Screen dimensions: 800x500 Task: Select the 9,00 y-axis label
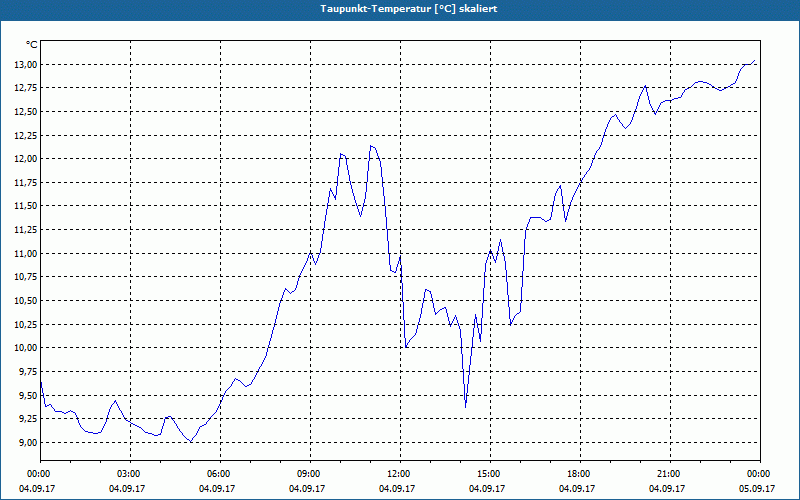pyautogui.click(x=30, y=443)
